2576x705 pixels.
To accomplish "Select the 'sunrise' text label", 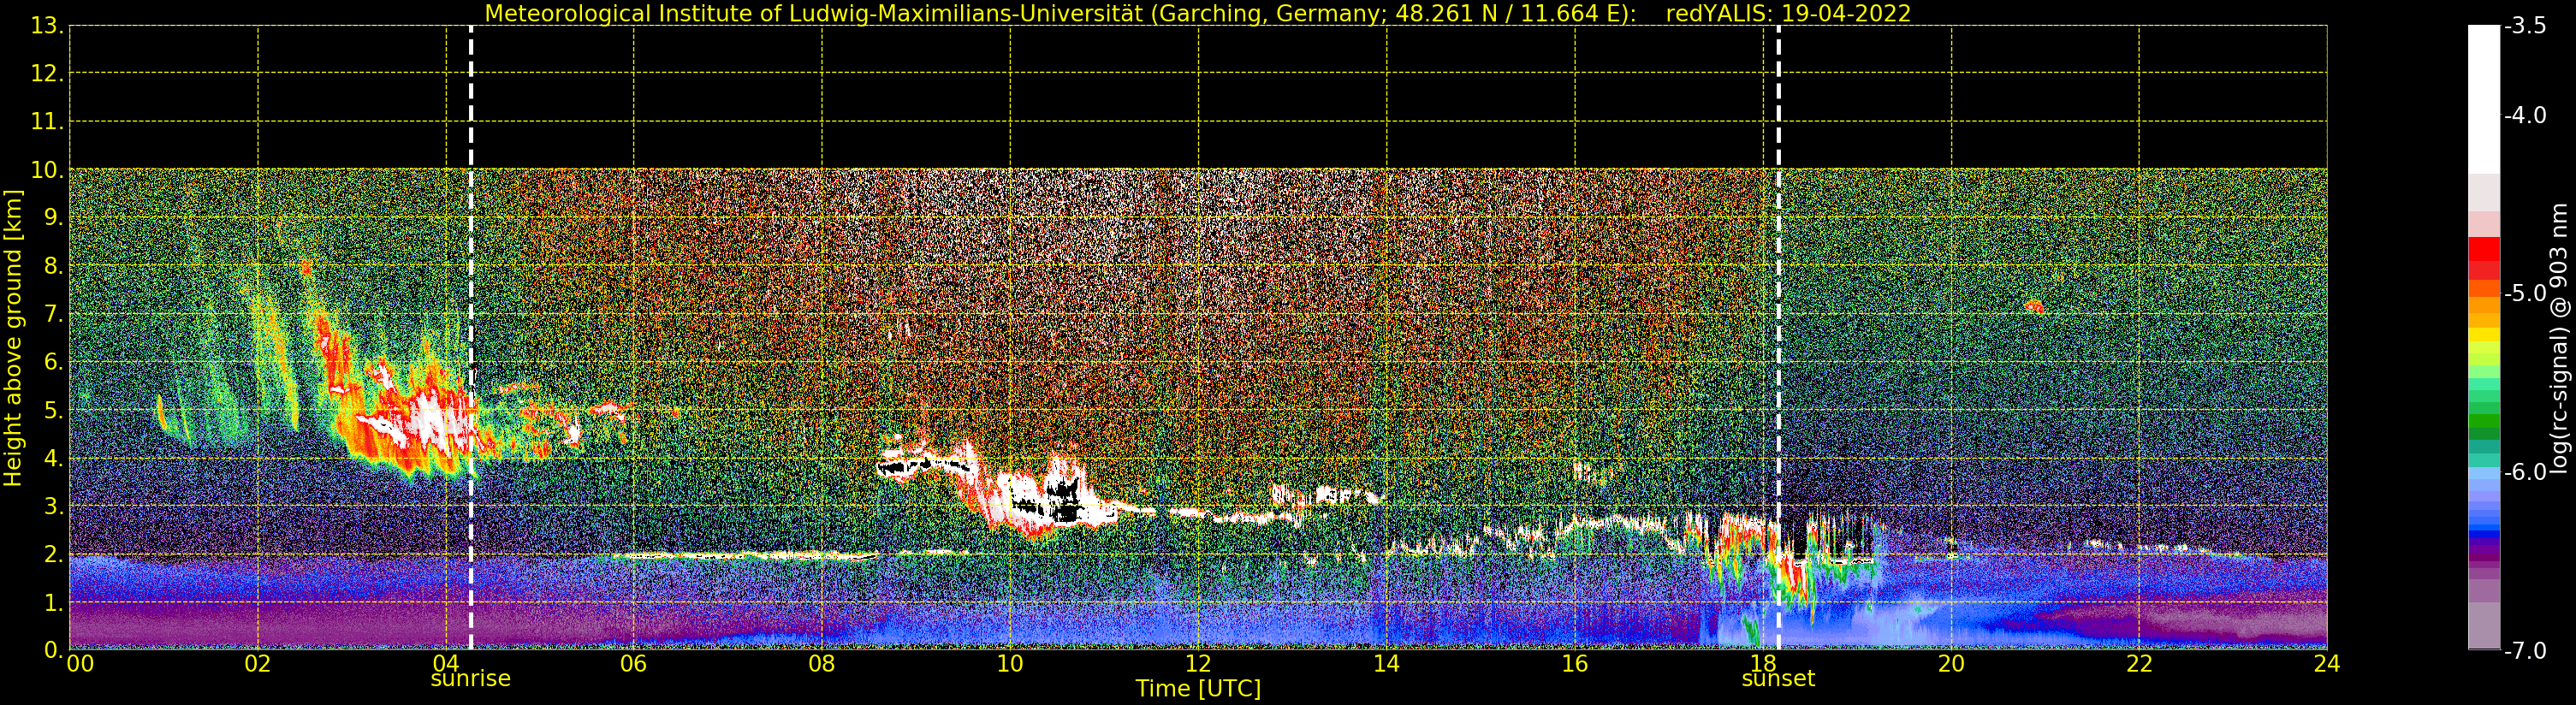I will click(471, 679).
